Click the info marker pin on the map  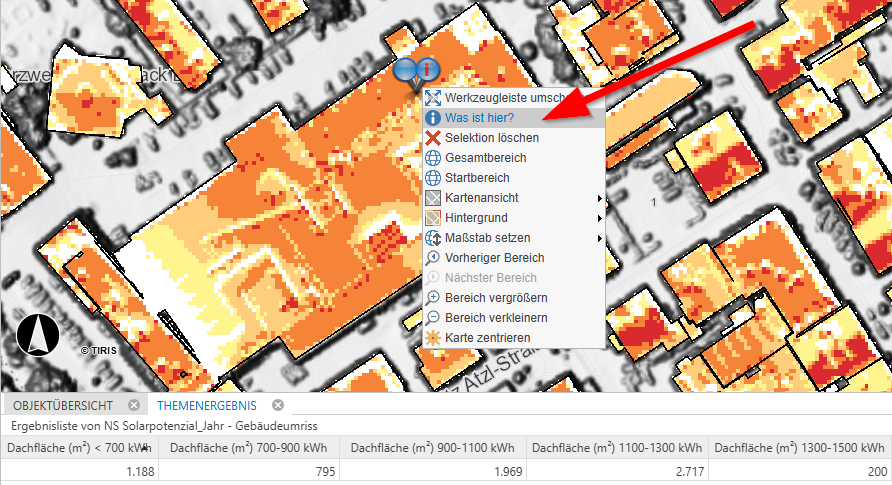(428, 70)
